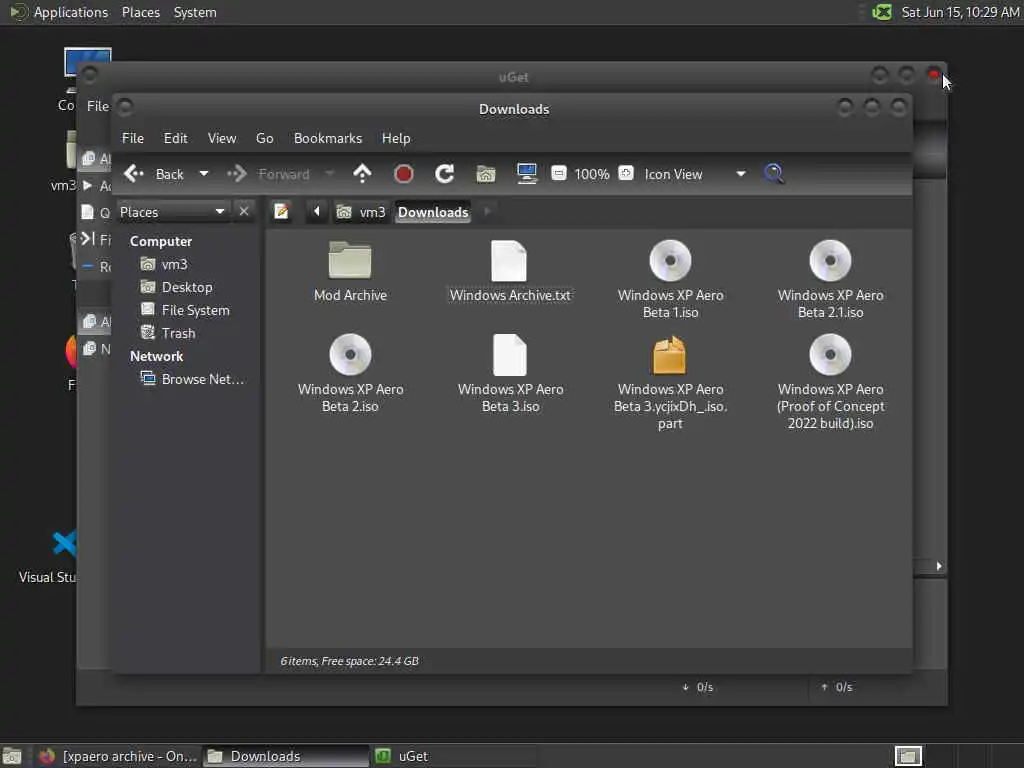Viewport: 1024px width, 768px height.
Task: Open the Places menu in top panel
Action: coord(141,12)
